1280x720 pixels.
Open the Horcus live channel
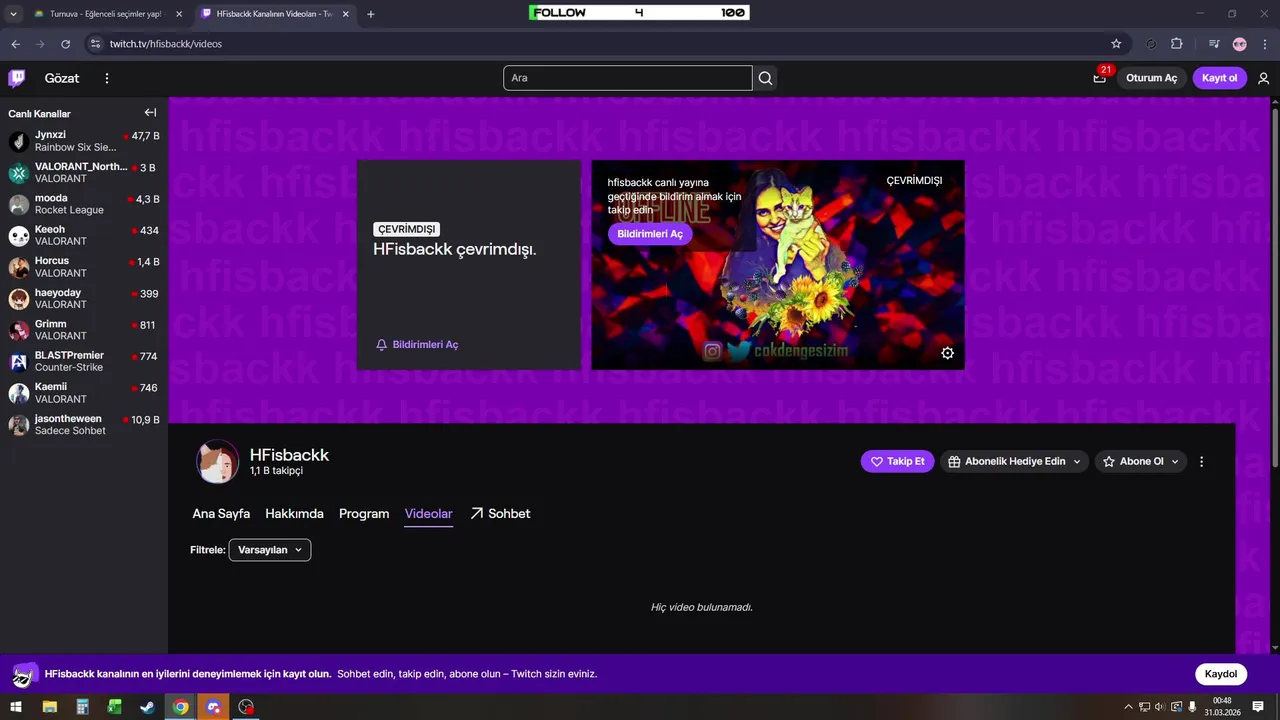84,267
